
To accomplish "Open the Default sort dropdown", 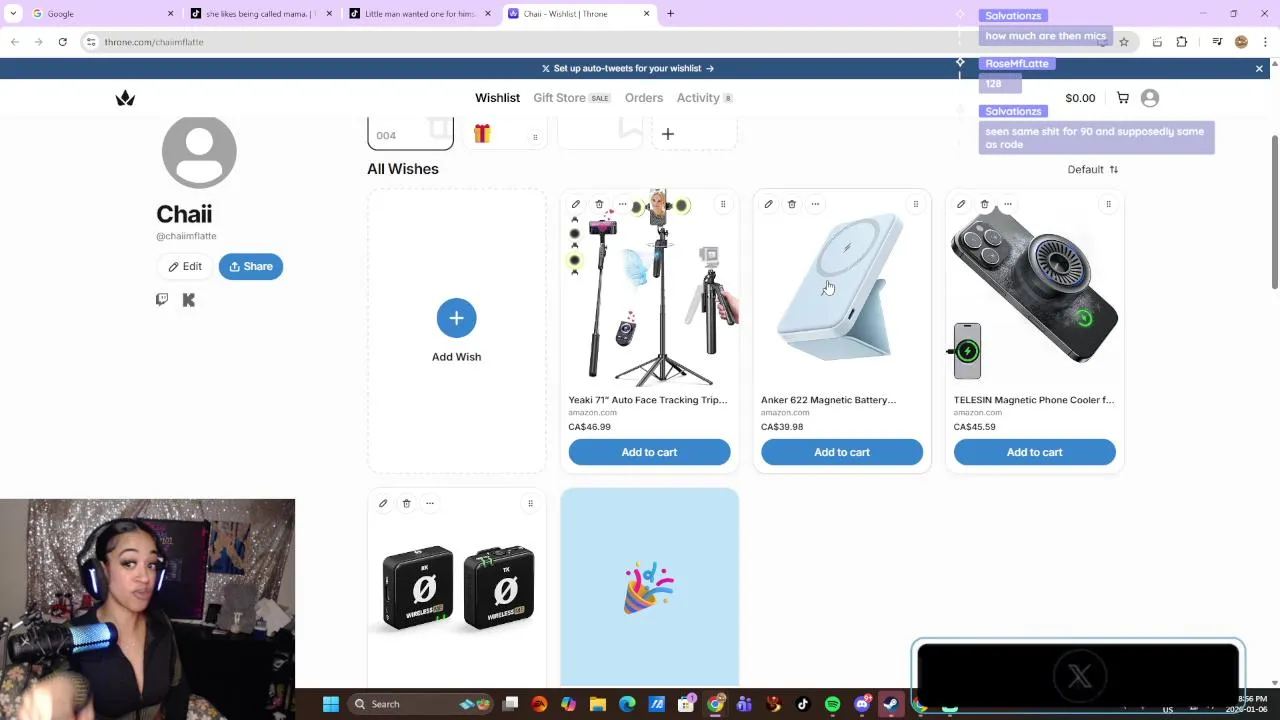I will (x=1093, y=169).
